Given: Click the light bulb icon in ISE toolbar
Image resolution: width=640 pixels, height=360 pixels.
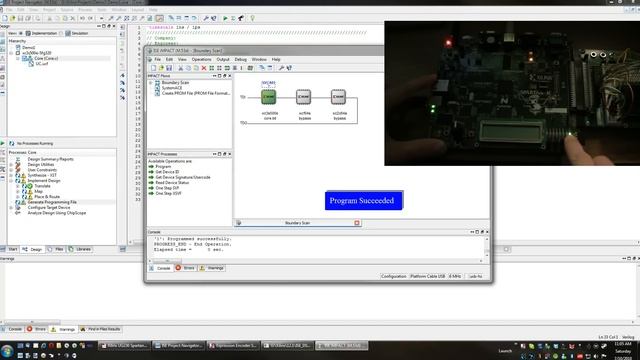Looking at the screenshot, I should tap(252, 18).
